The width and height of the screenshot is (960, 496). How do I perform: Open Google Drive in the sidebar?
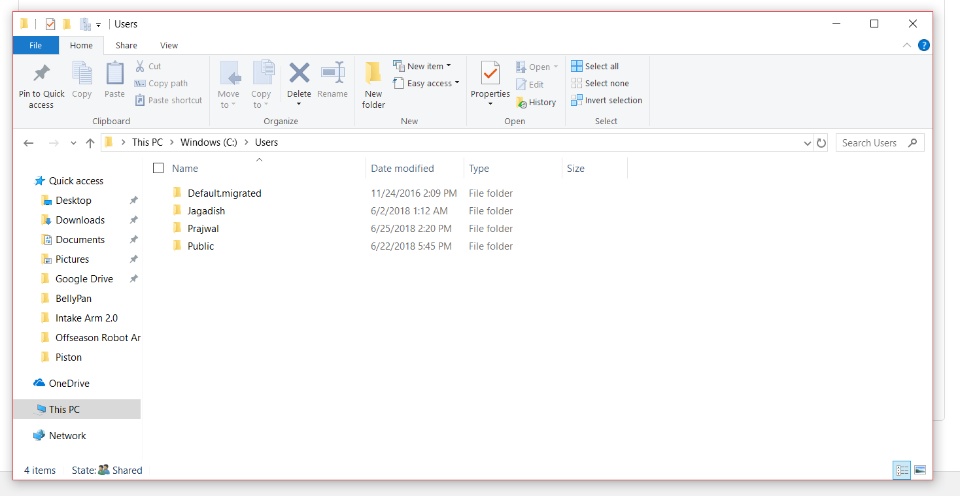click(x=84, y=279)
